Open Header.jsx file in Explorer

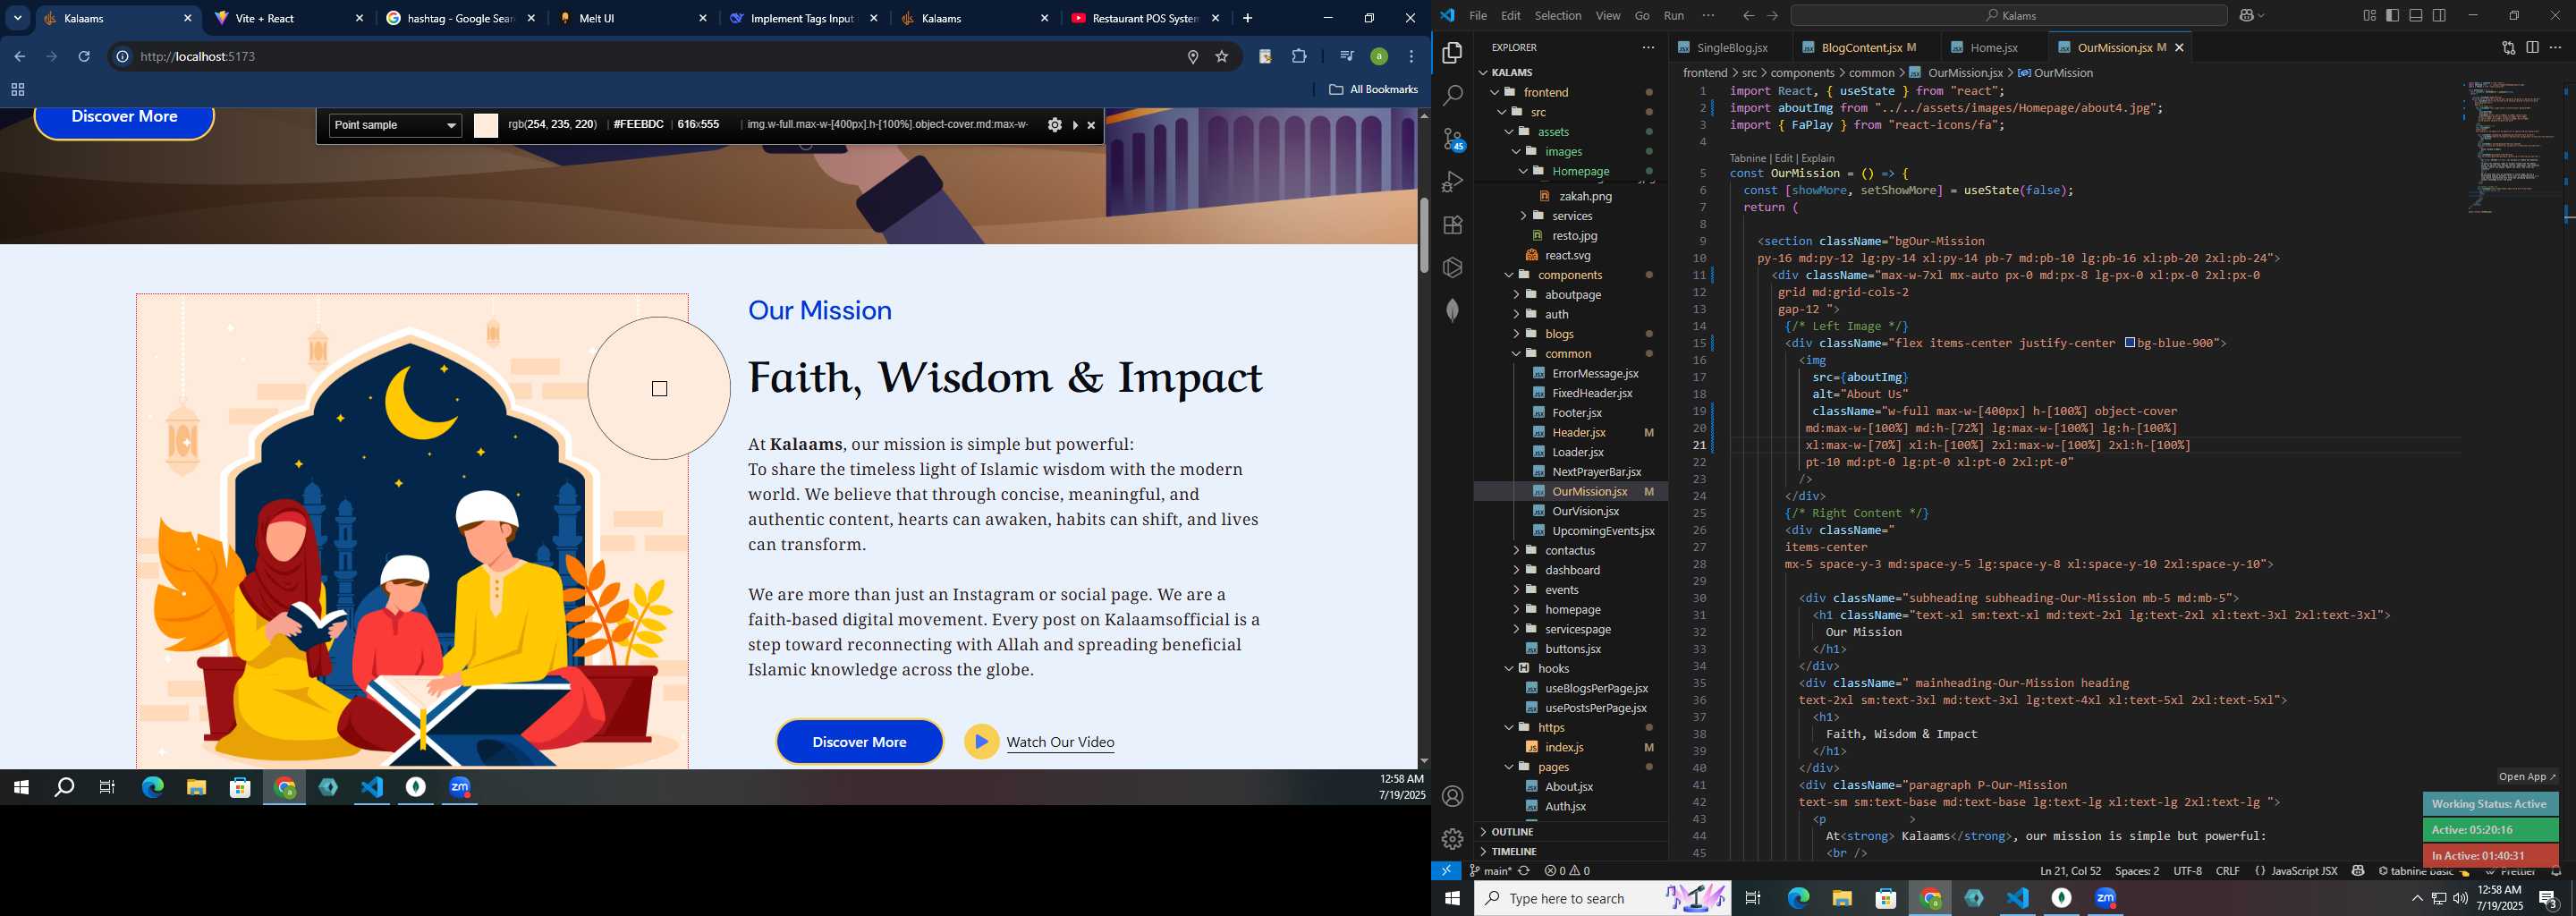click(1578, 433)
